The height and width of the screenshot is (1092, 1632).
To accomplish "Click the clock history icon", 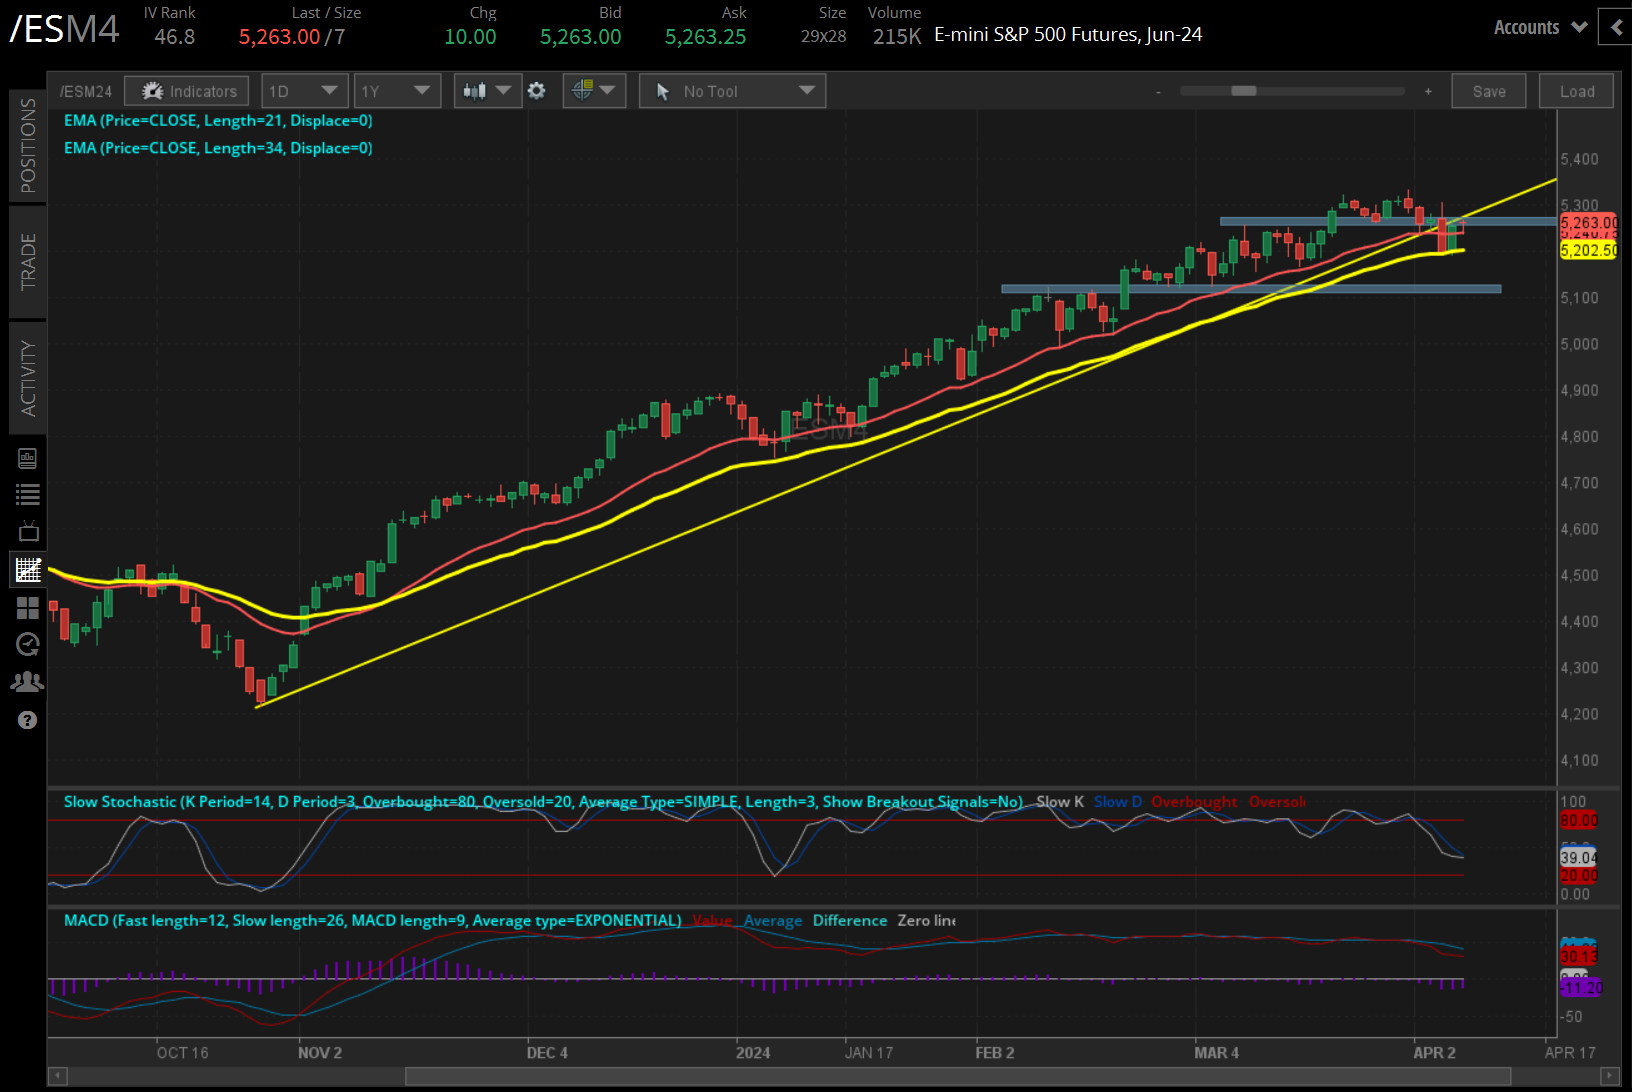I will 28,644.
